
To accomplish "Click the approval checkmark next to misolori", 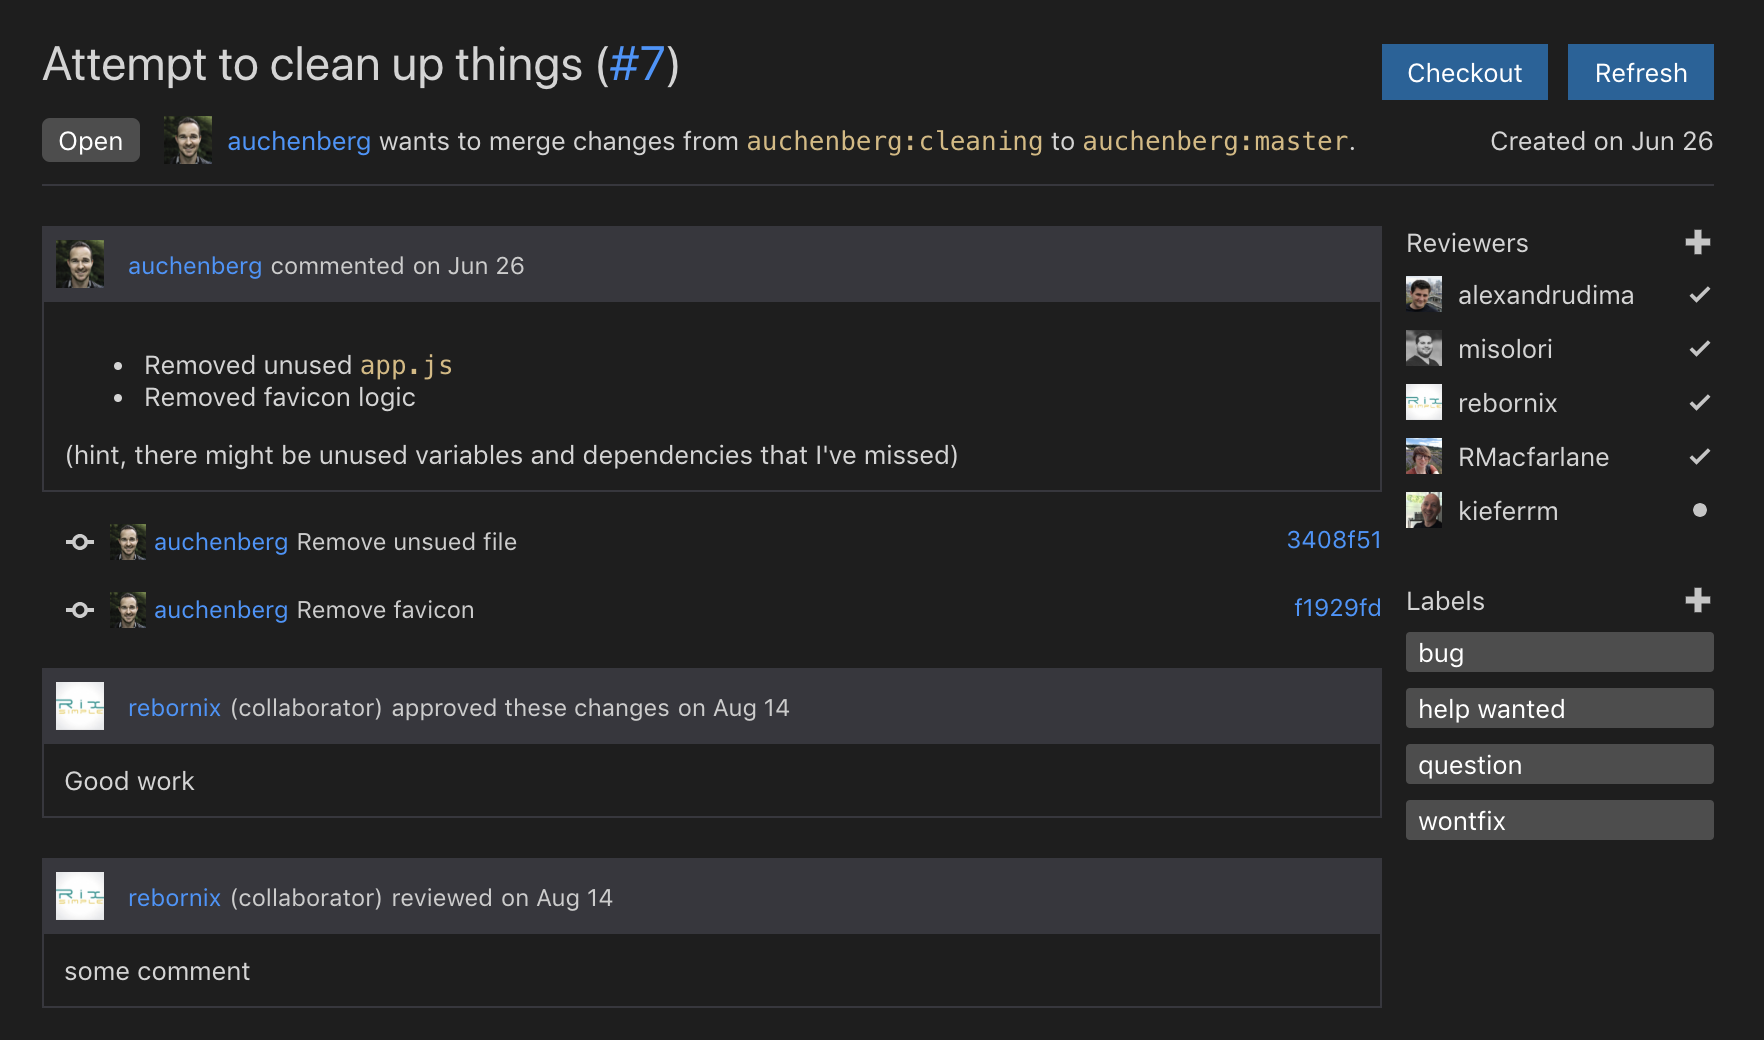I will coord(1698,348).
